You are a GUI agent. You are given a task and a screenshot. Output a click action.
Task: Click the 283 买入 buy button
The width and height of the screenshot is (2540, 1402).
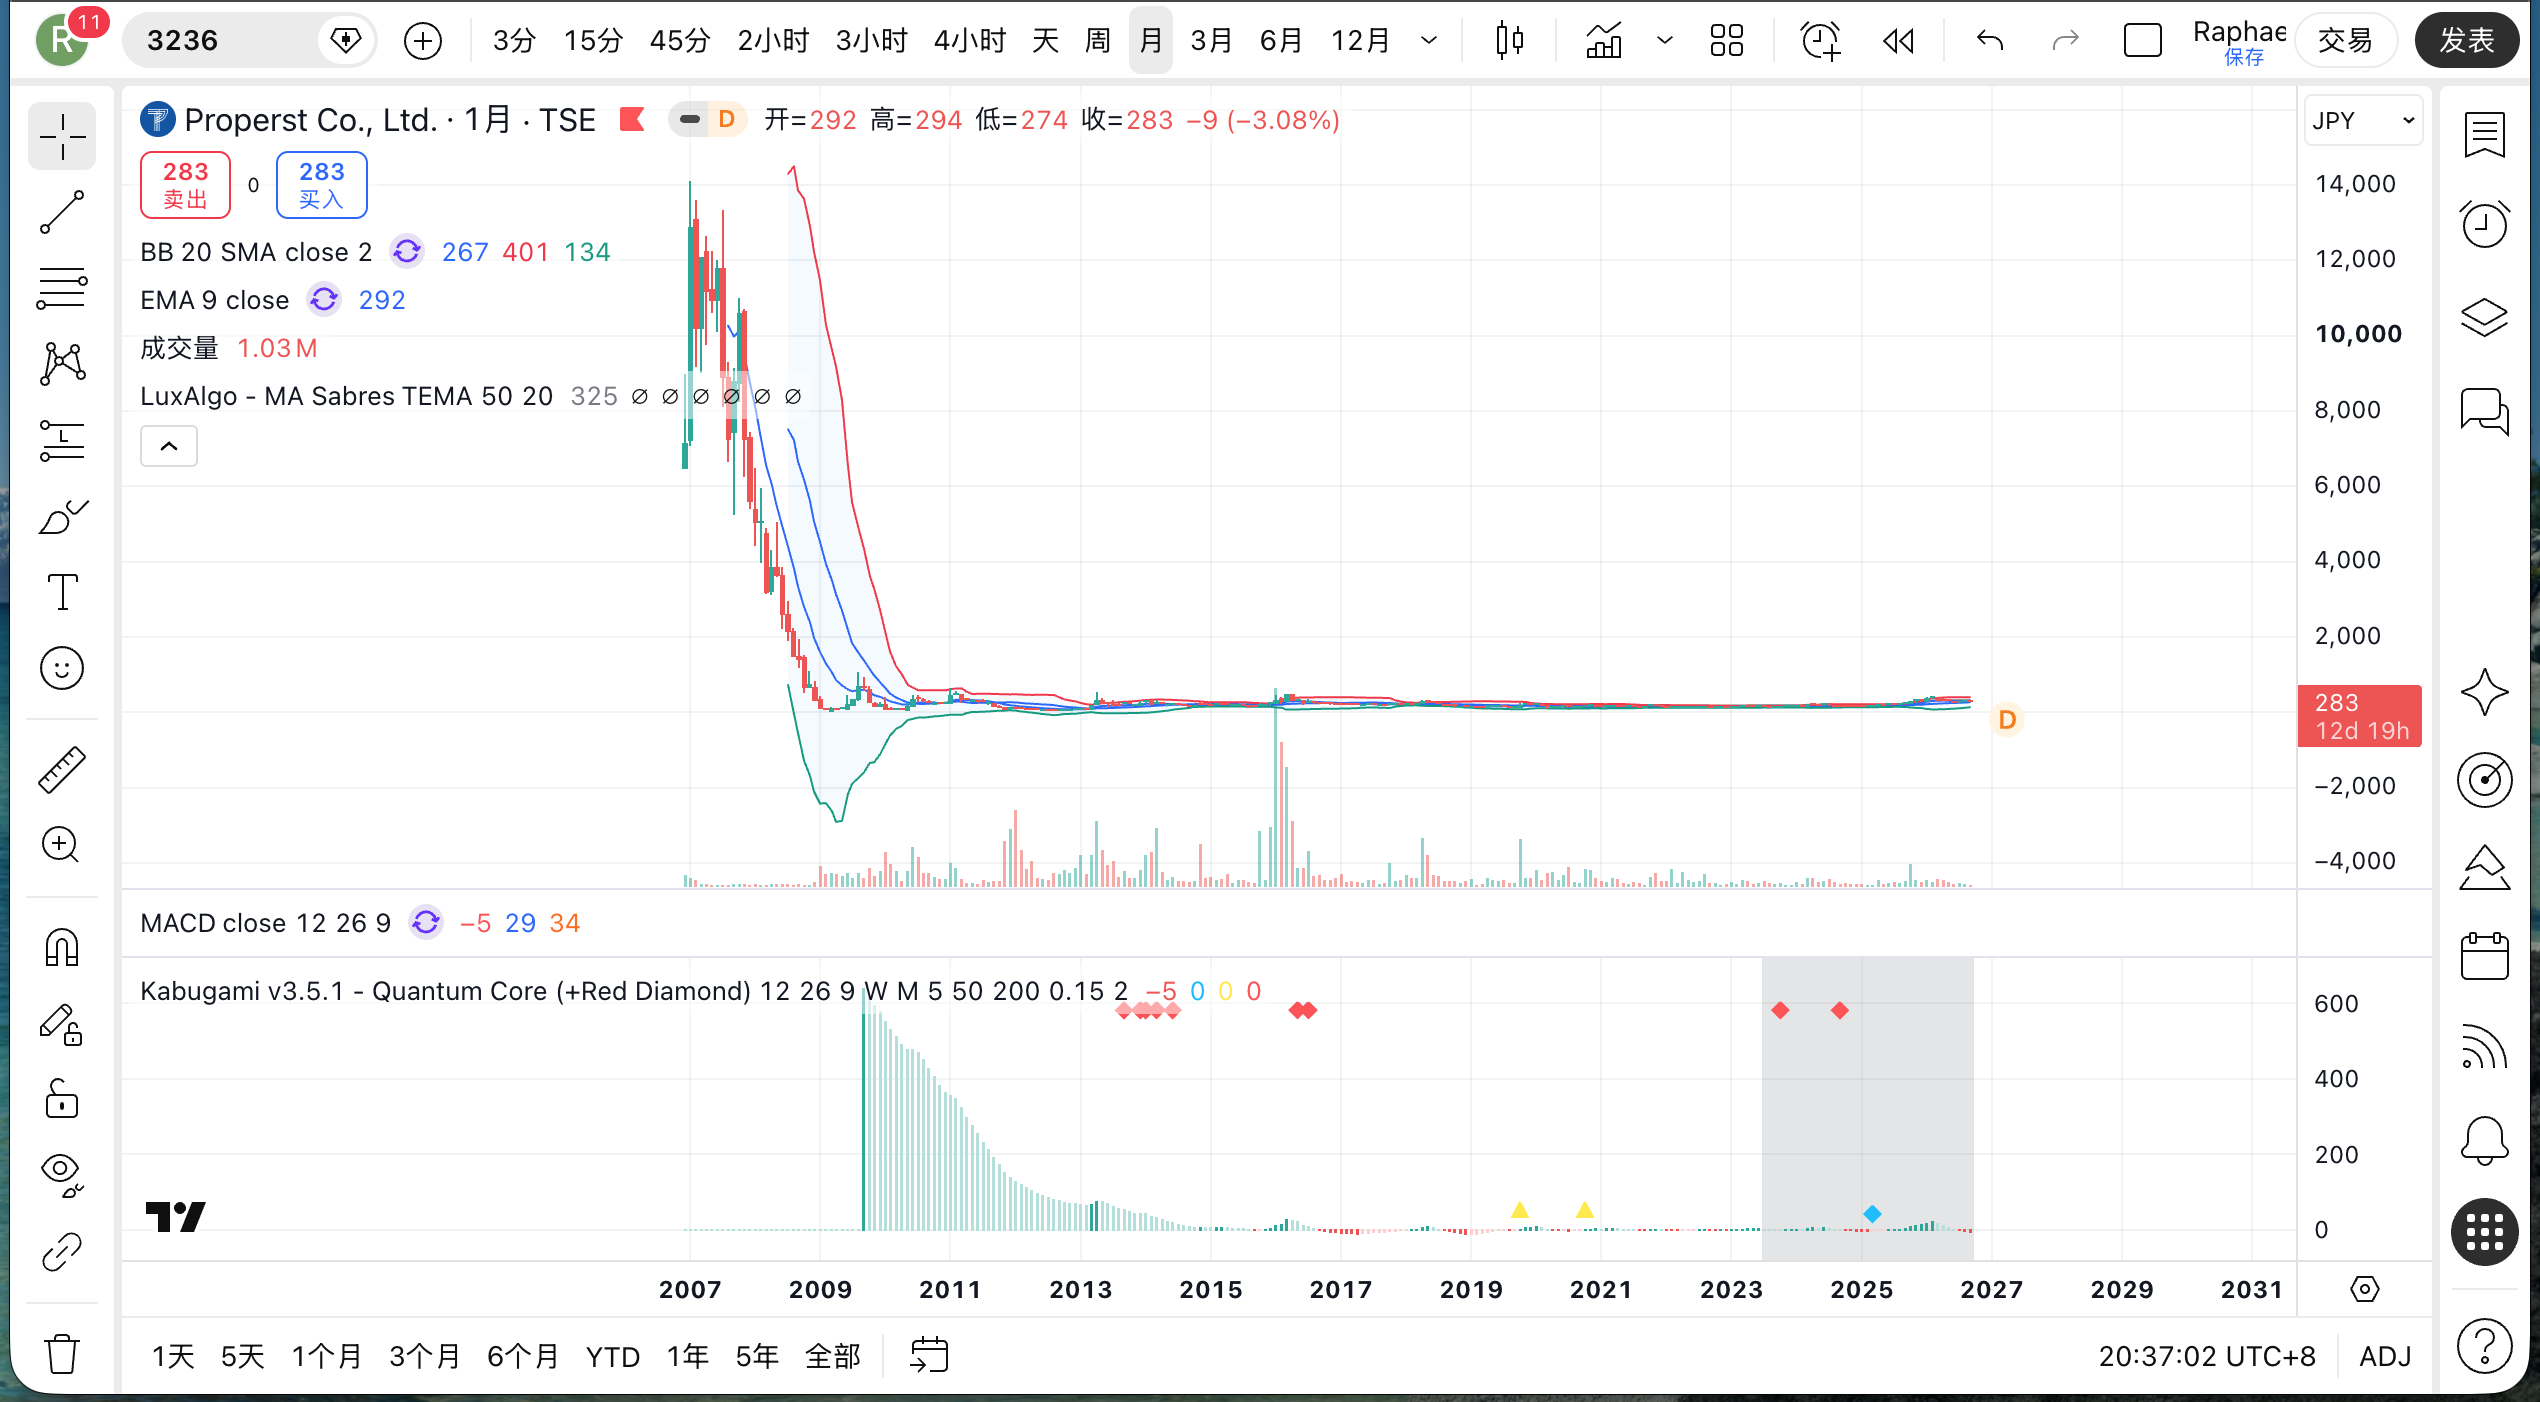(321, 185)
